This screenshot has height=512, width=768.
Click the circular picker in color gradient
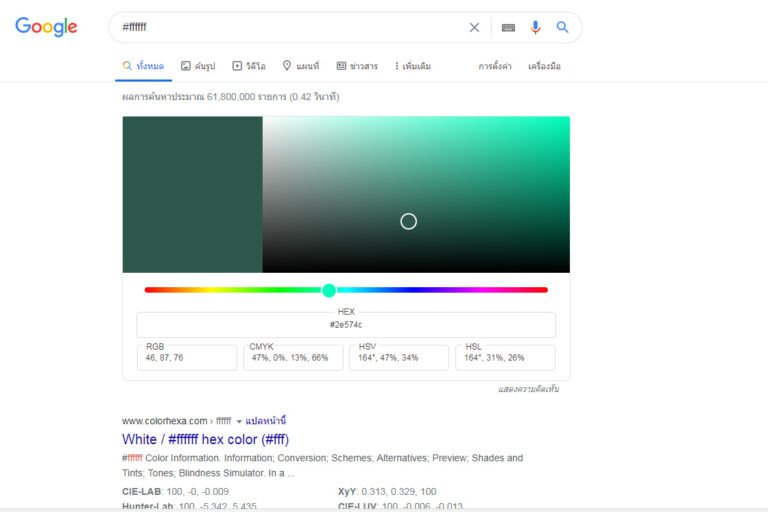pos(408,221)
